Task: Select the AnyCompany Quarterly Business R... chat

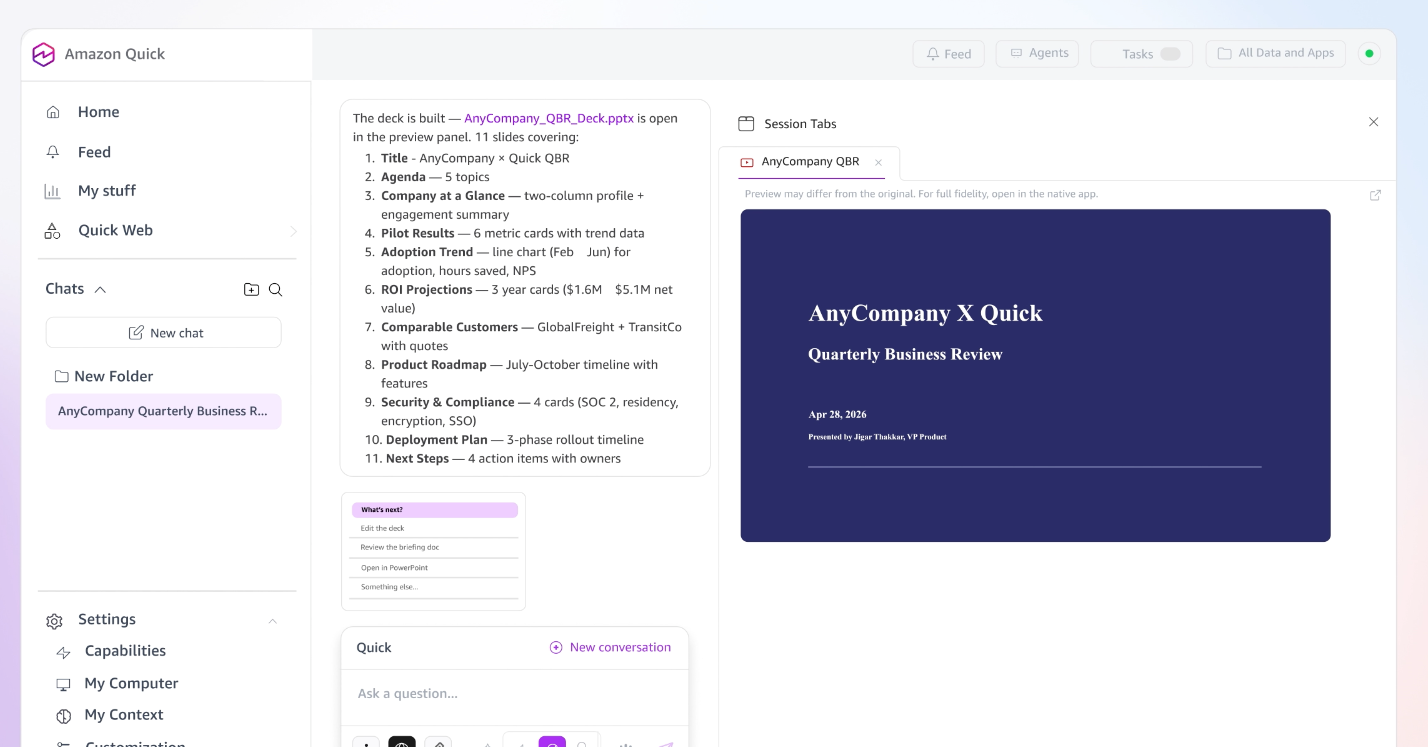Action: tap(164, 411)
